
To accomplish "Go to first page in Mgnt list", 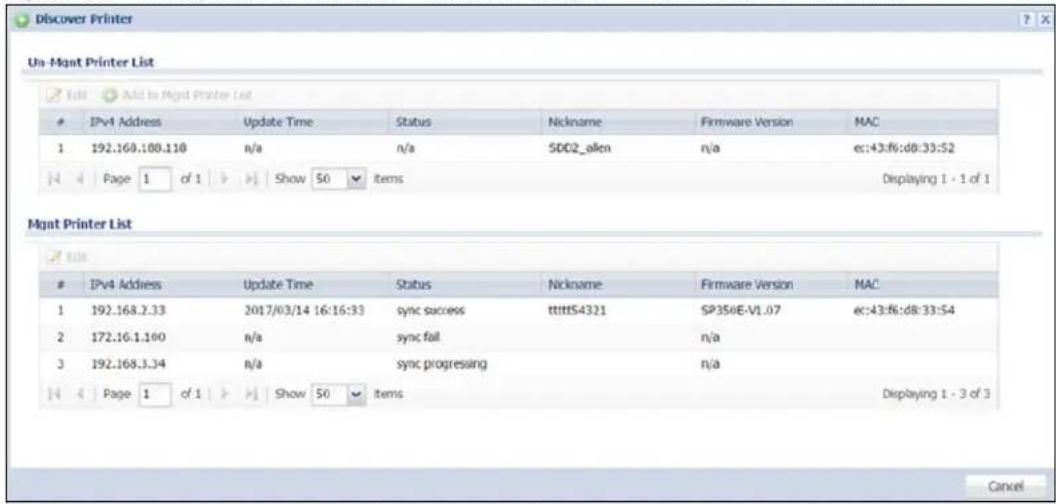I will click(53, 393).
